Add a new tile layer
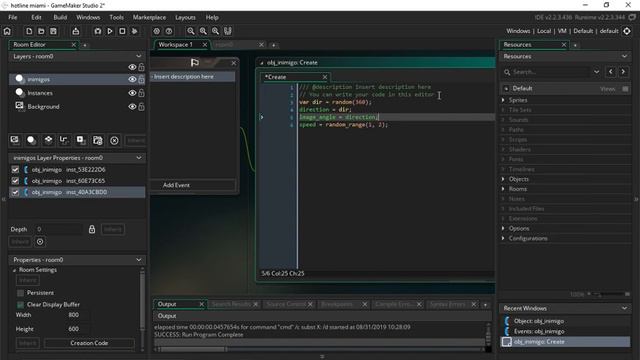The width and height of the screenshot is (640, 360). click(x=48, y=140)
